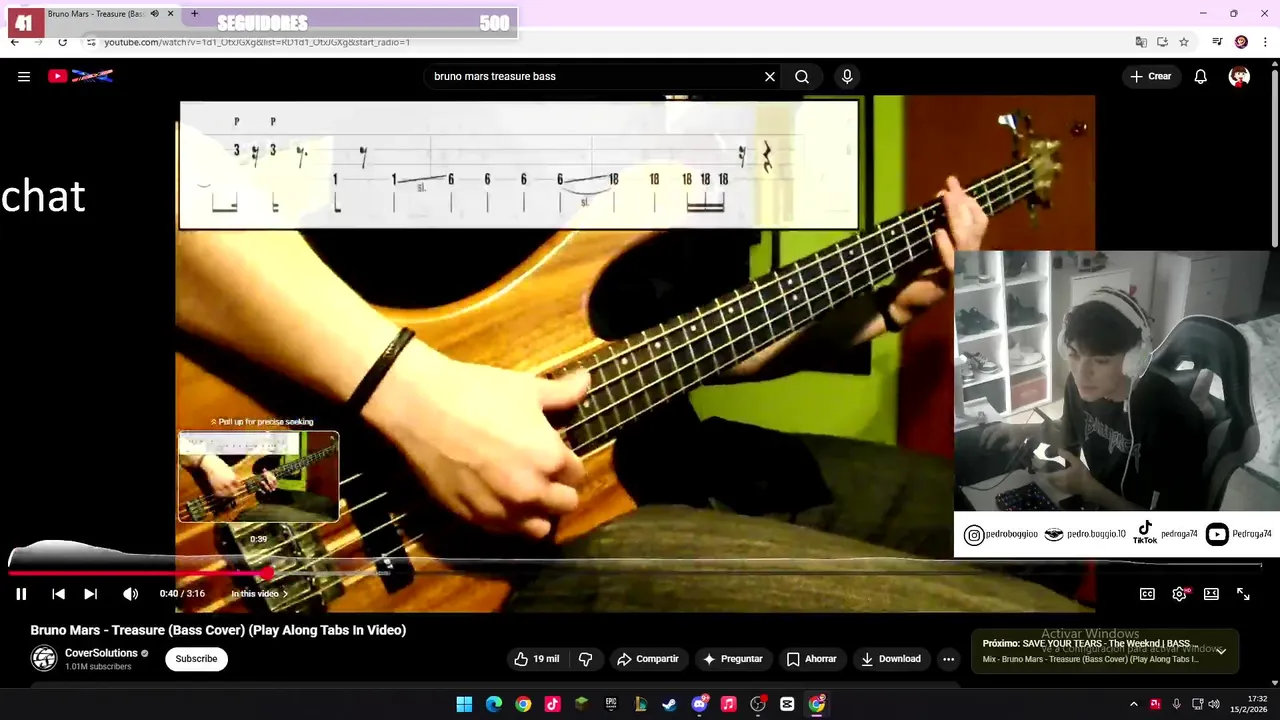Click the Preguntar button

(x=733, y=659)
